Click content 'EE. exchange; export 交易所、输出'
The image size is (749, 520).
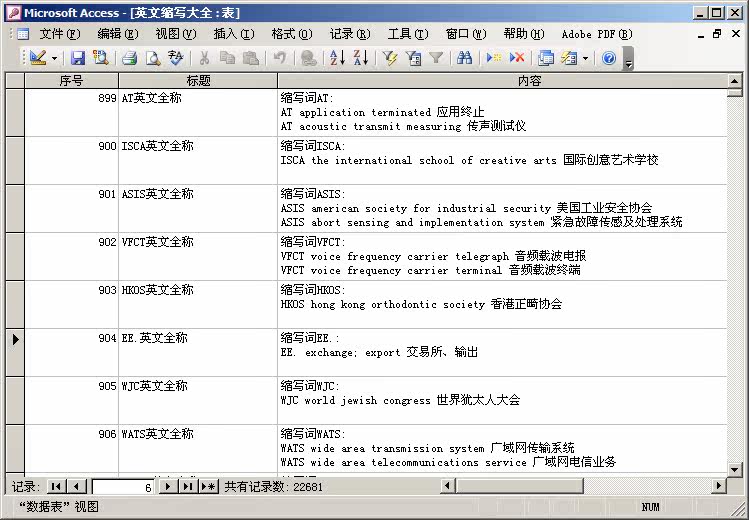(379, 352)
